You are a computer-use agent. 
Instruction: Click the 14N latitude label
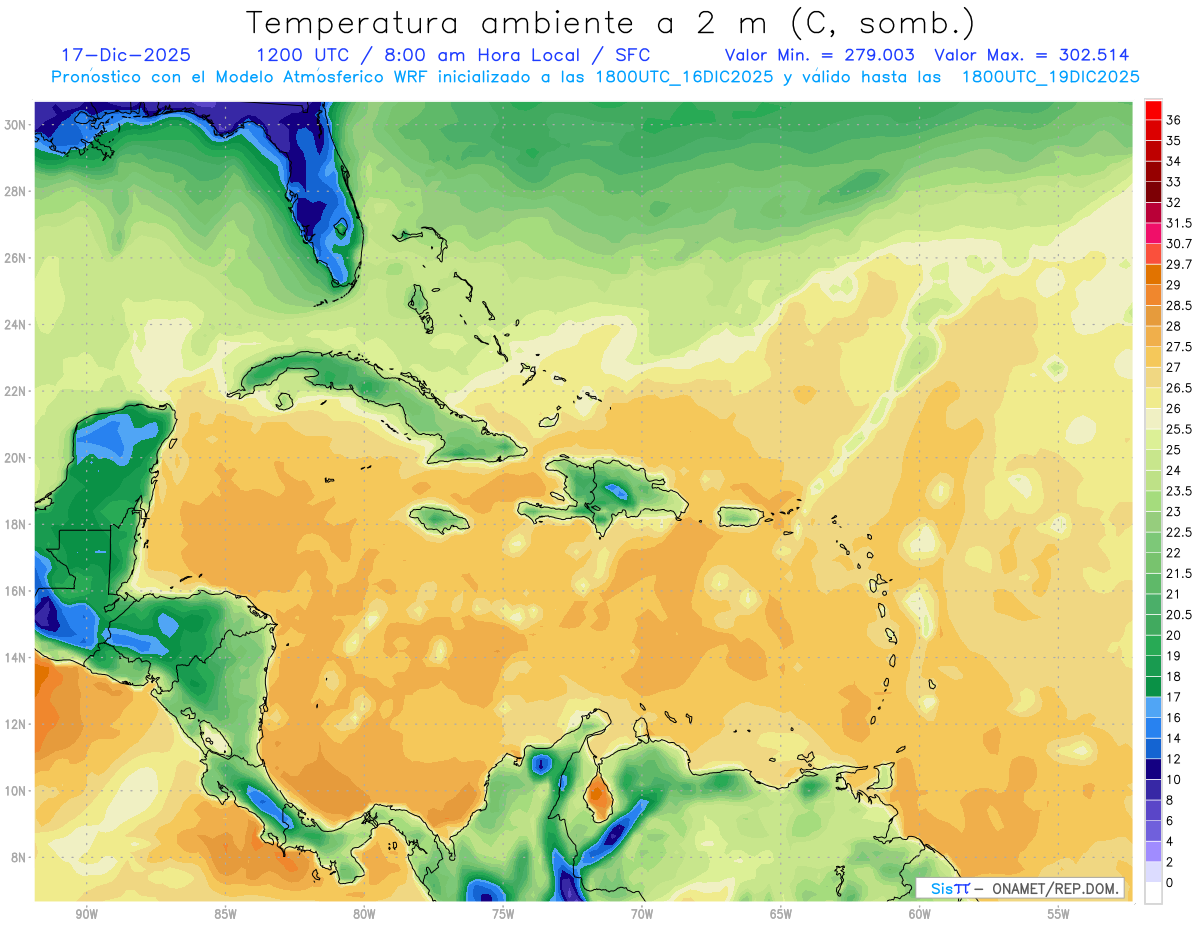[16, 658]
